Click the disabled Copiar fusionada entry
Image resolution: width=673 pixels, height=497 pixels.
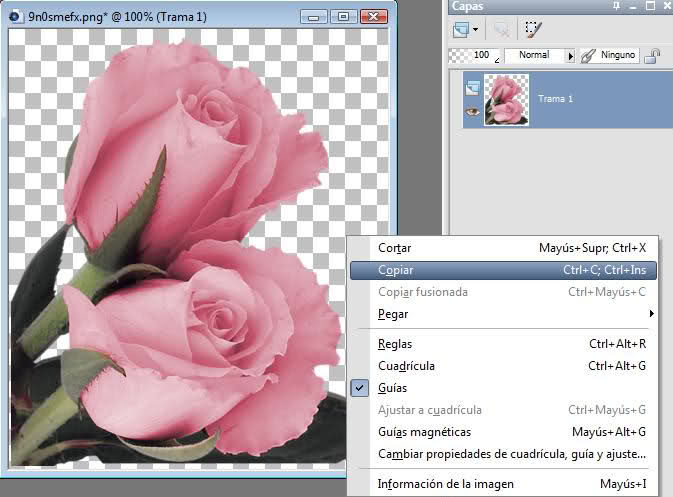click(503, 292)
